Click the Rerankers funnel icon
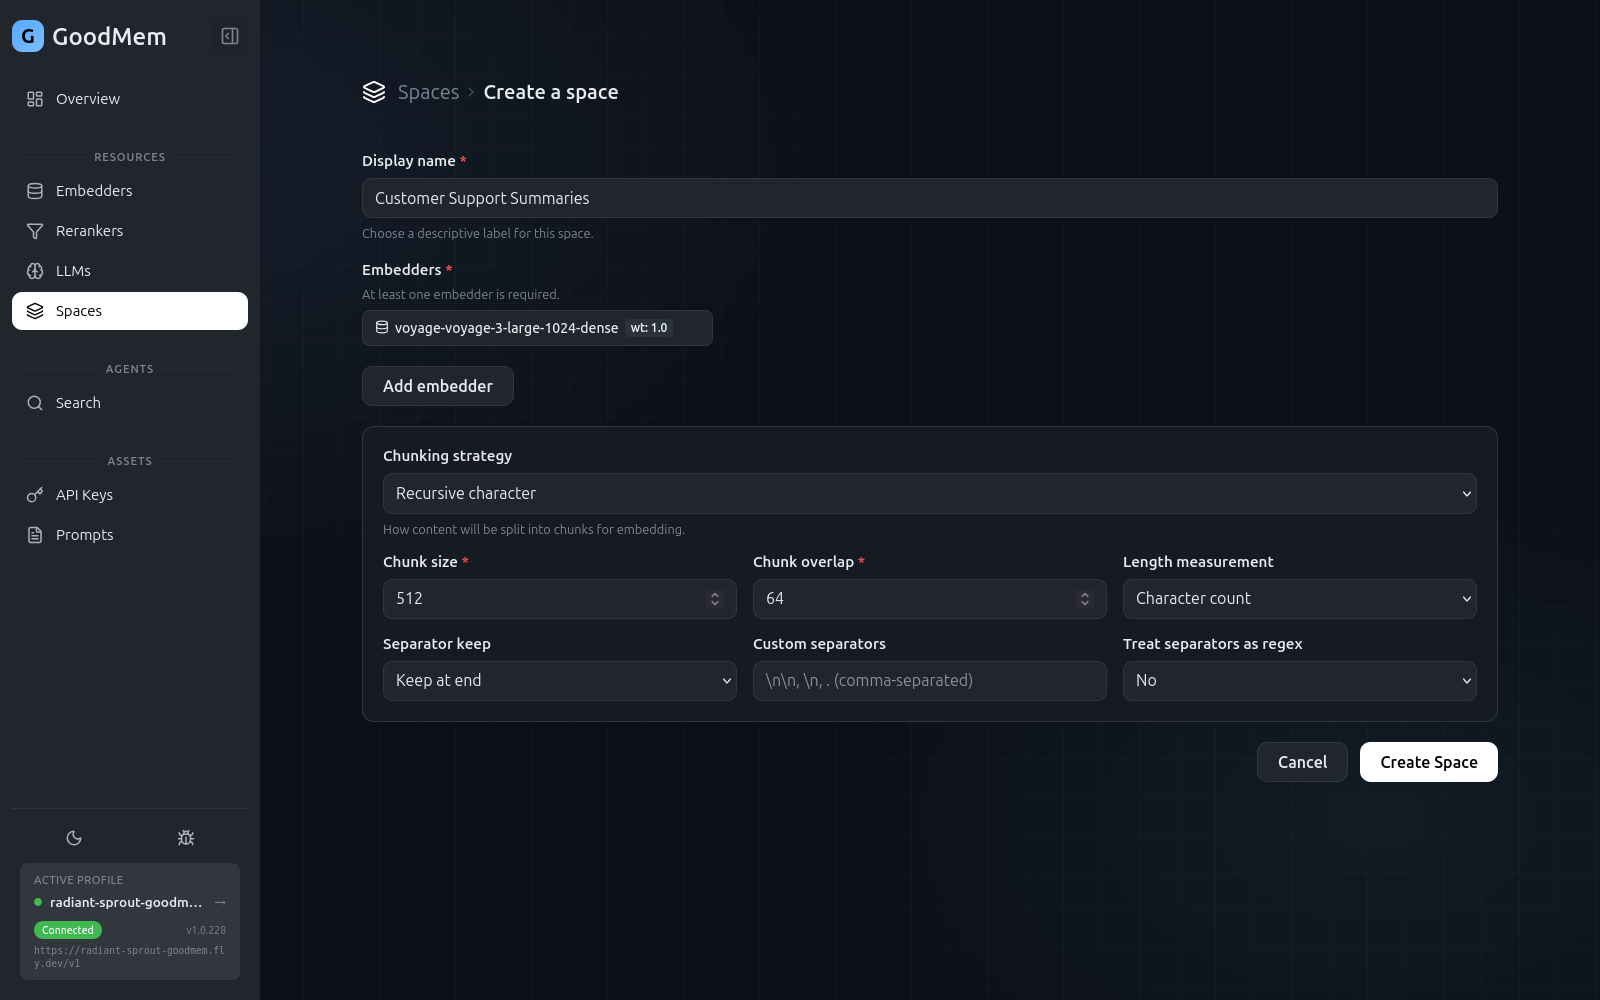Viewport: 1600px width, 1000px height. click(x=35, y=230)
